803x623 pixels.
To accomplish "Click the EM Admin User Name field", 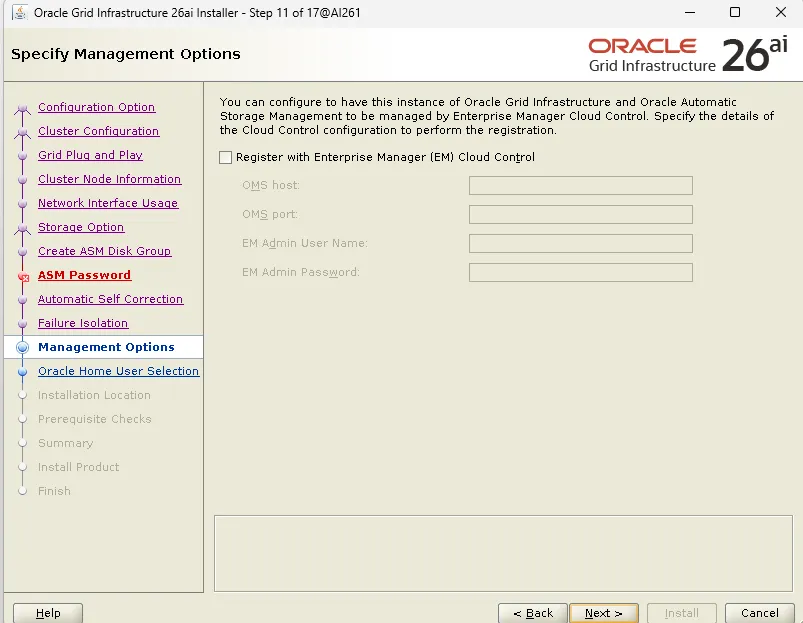I will [x=581, y=243].
